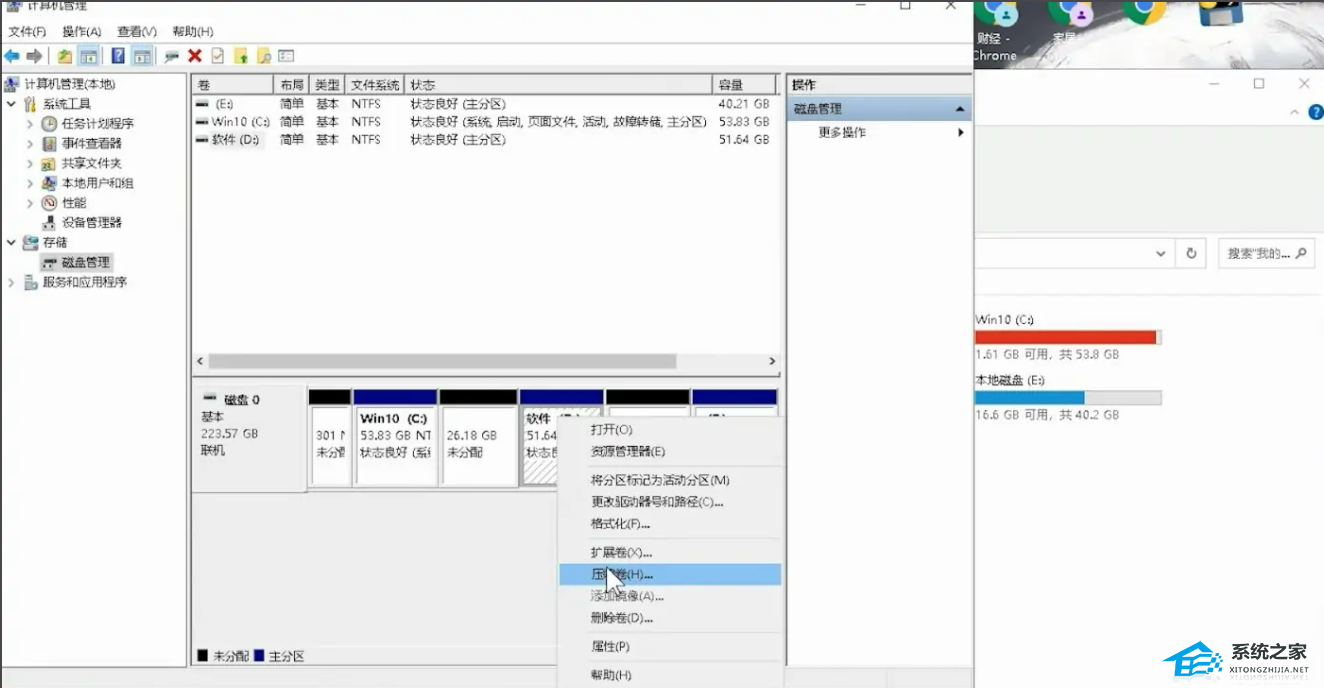Select 压缩卷(H) in the context menu

(x=621, y=575)
